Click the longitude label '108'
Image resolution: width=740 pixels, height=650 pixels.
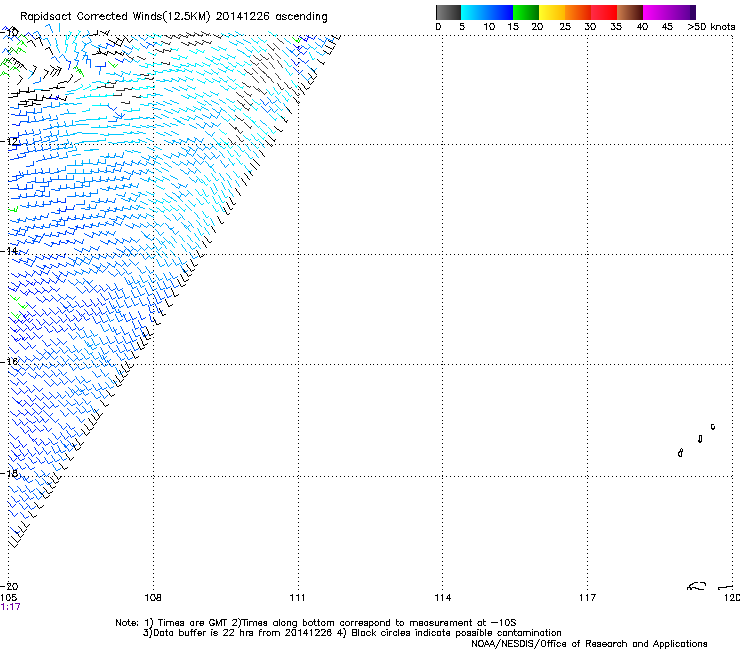click(153, 598)
